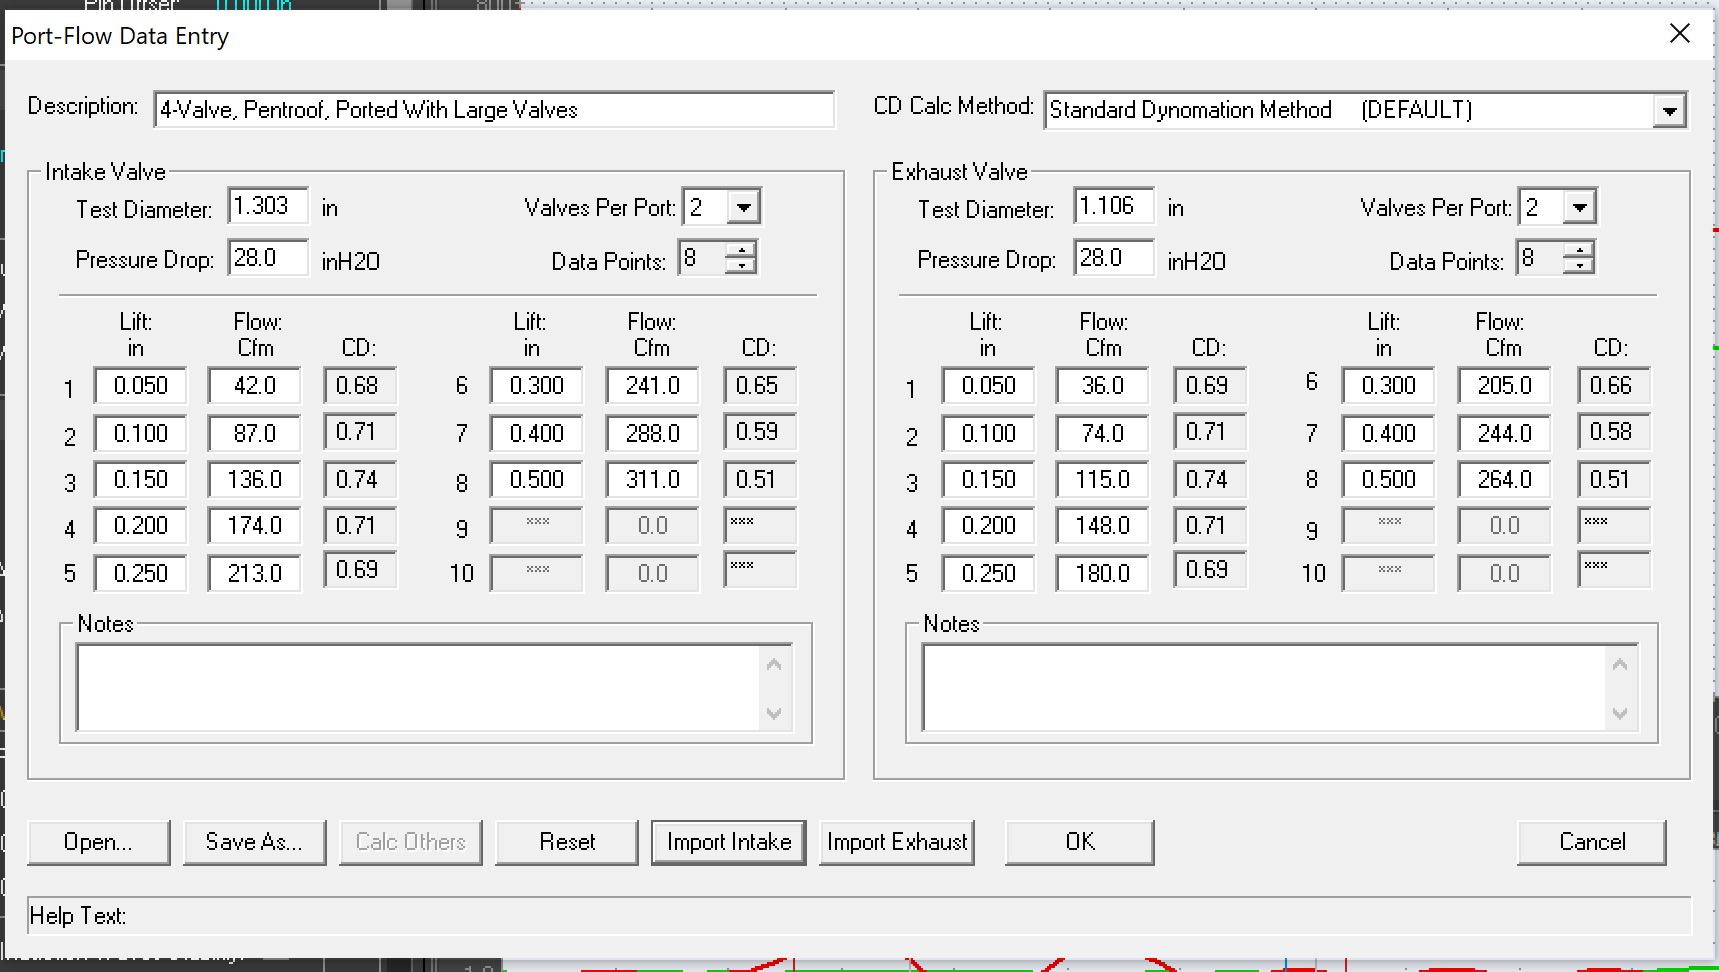Expand intake Valves Per Port dropdown
The width and height of the screenshot is (1719, 972).
(x=743, y=208)
